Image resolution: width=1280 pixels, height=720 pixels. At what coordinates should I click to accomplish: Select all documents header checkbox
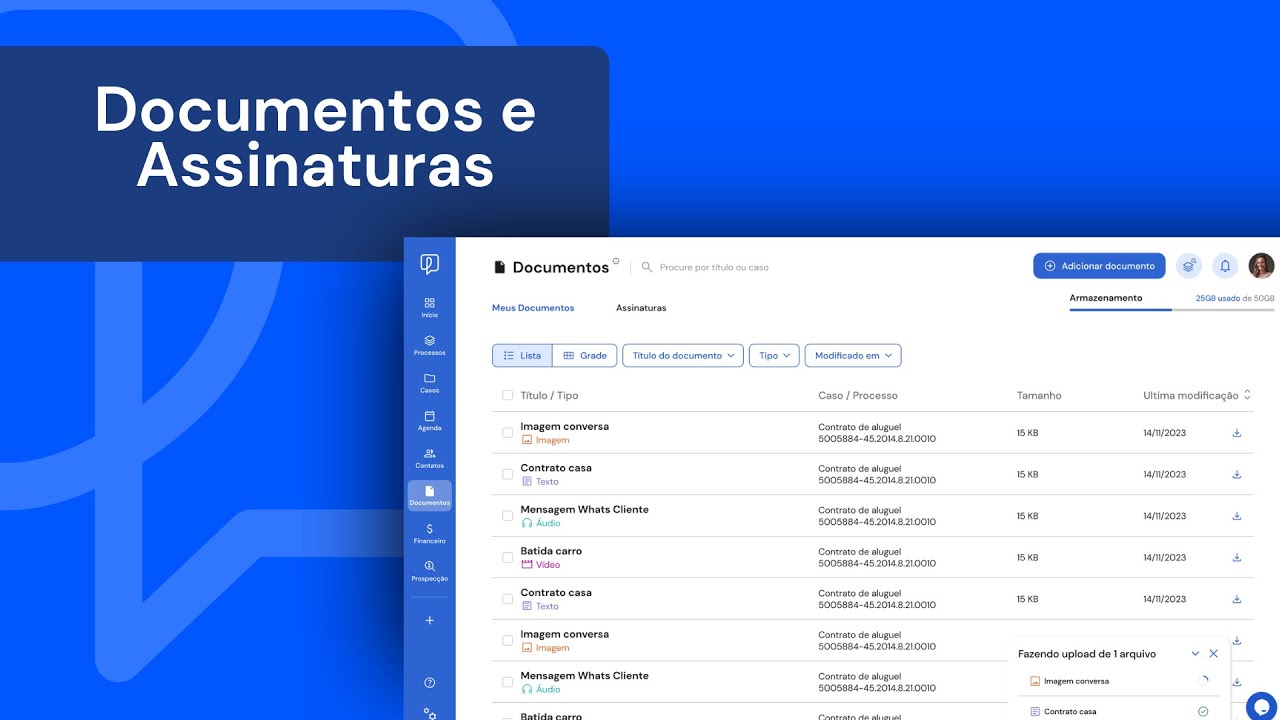(x=508, y=395)
